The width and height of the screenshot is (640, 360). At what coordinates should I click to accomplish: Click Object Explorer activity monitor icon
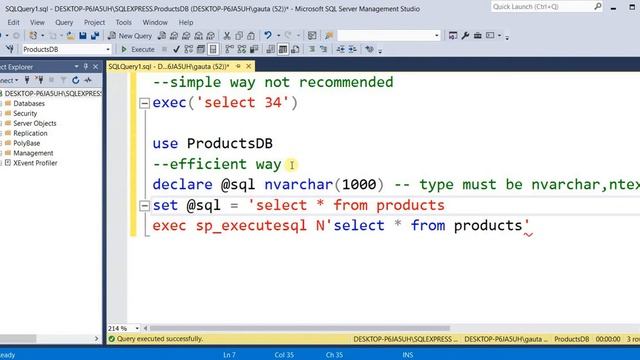pos(88,80)
